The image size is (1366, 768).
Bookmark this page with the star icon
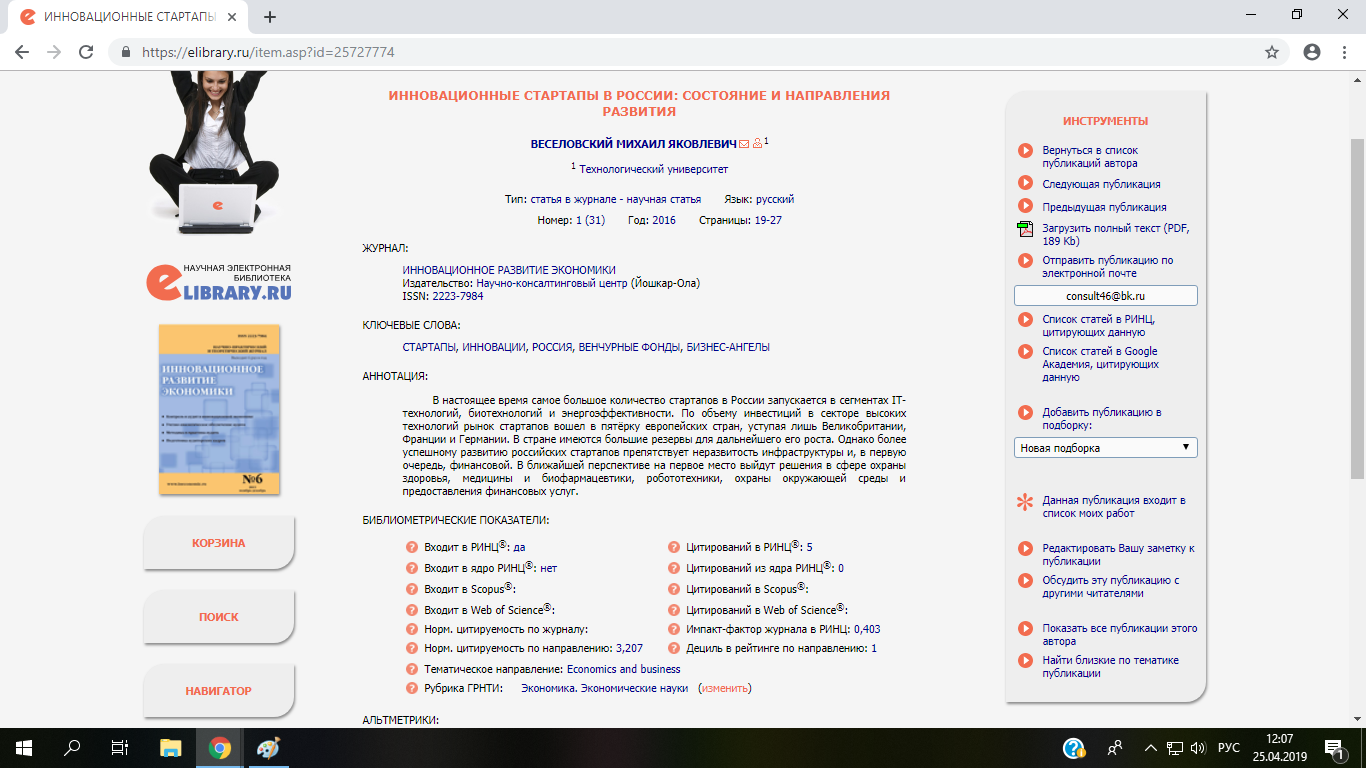tap(1272, 52)
